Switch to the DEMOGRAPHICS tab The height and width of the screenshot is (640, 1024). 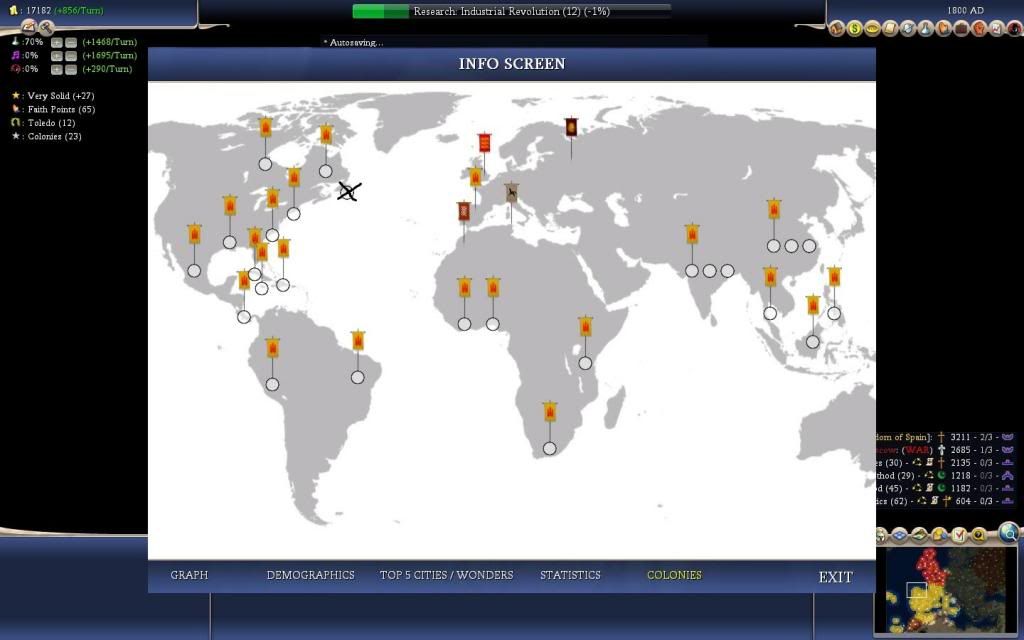pyautogui.click(x=310, y=575)
